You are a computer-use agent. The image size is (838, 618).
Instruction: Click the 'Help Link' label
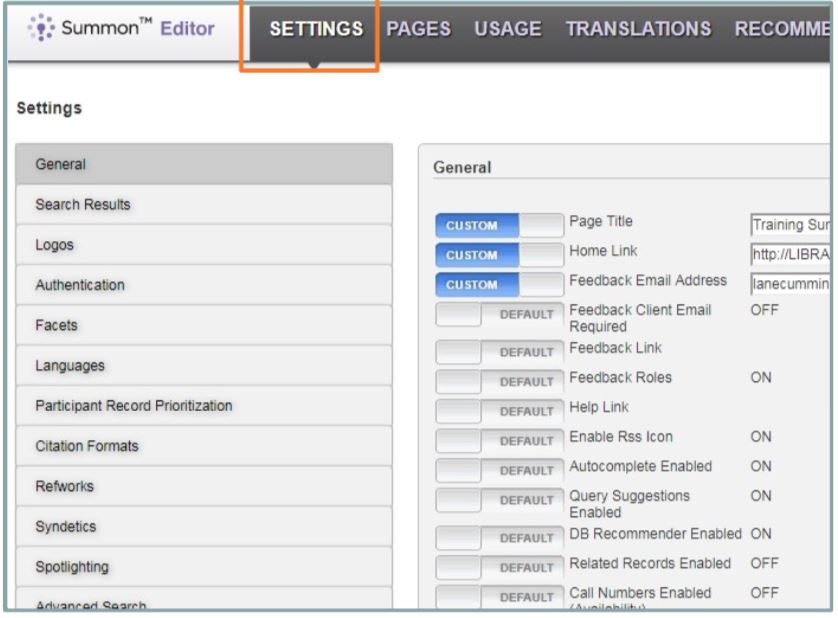pyautogui.click(x=599, y=407)
